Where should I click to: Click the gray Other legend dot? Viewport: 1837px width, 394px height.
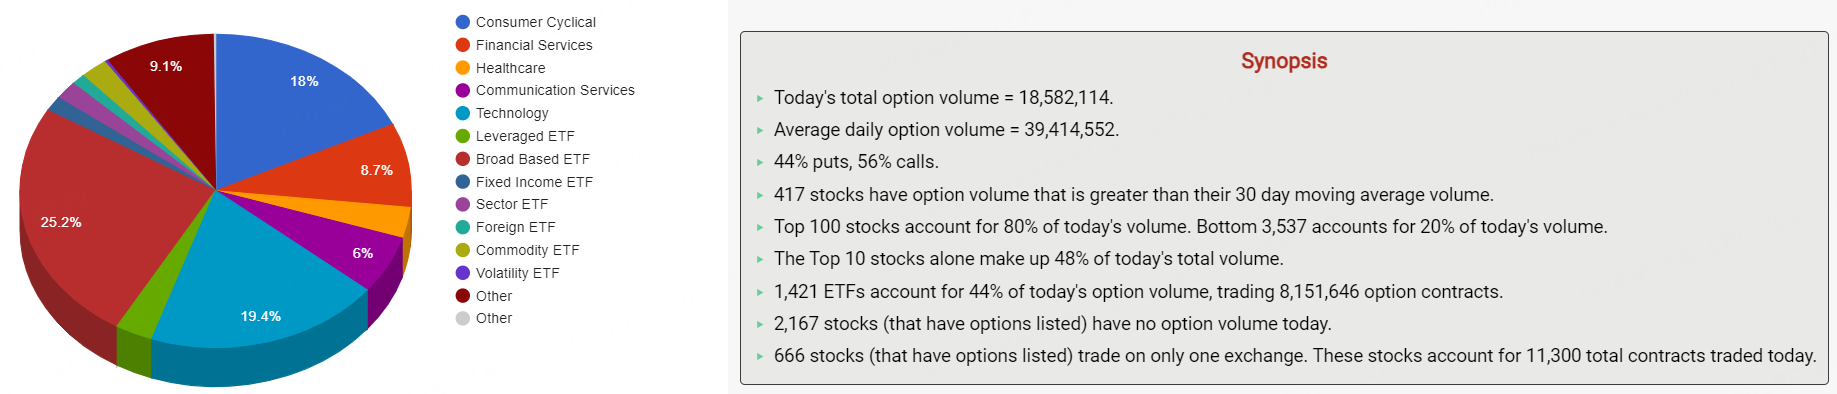pyautogui.click(x=463, y=318)
